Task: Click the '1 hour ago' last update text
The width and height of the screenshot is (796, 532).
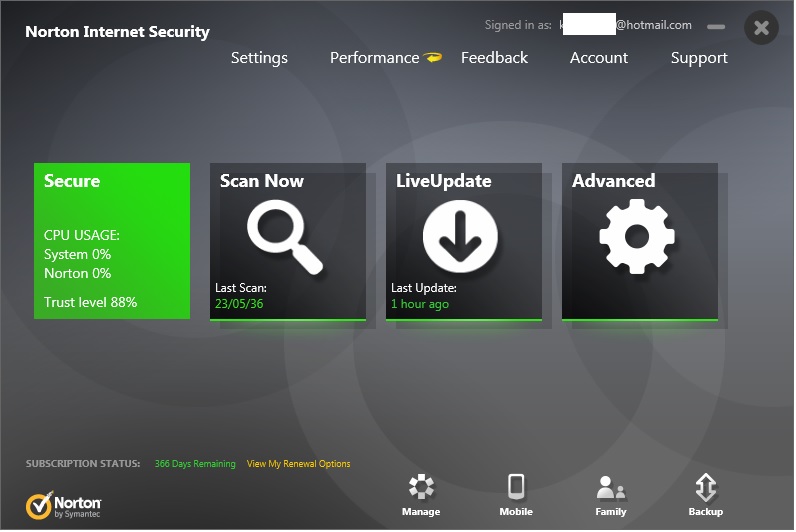Action: click(420, 304)
